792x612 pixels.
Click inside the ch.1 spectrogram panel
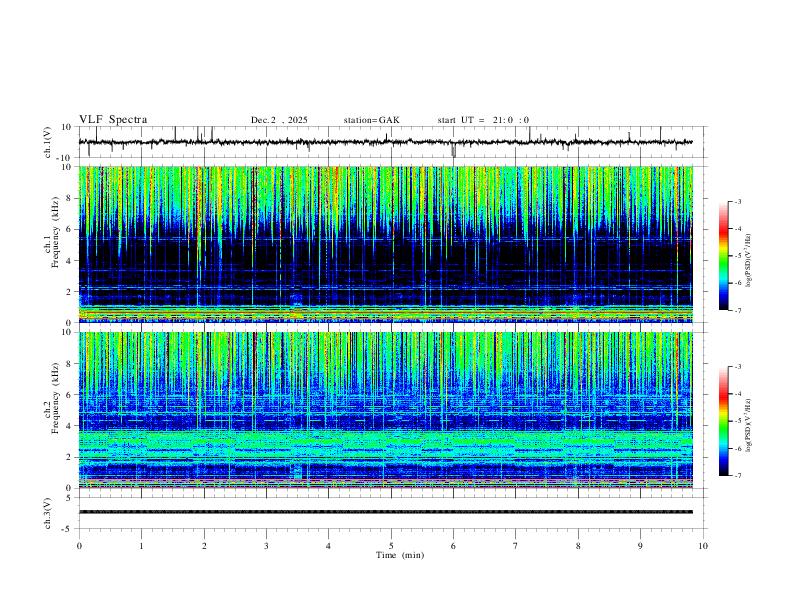pyautogui.click(x=385, y=244)
